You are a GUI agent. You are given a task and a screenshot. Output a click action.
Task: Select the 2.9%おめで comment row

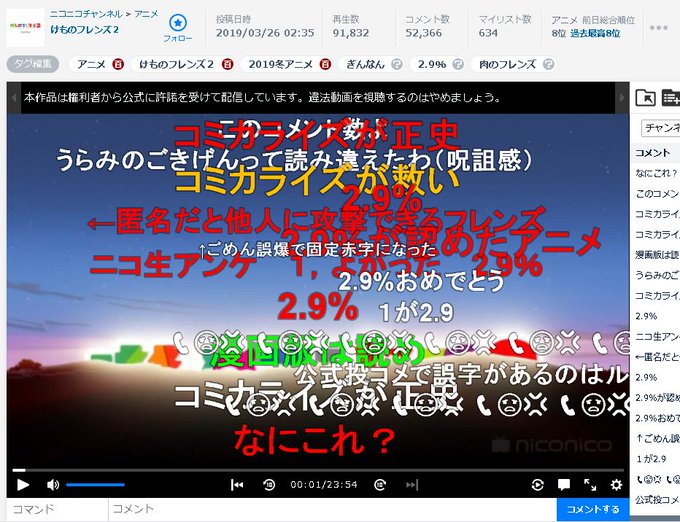656,418
